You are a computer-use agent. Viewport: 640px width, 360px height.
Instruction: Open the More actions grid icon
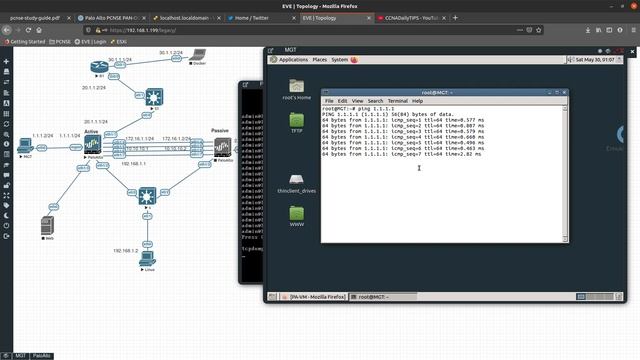click(x=6, y=114)
